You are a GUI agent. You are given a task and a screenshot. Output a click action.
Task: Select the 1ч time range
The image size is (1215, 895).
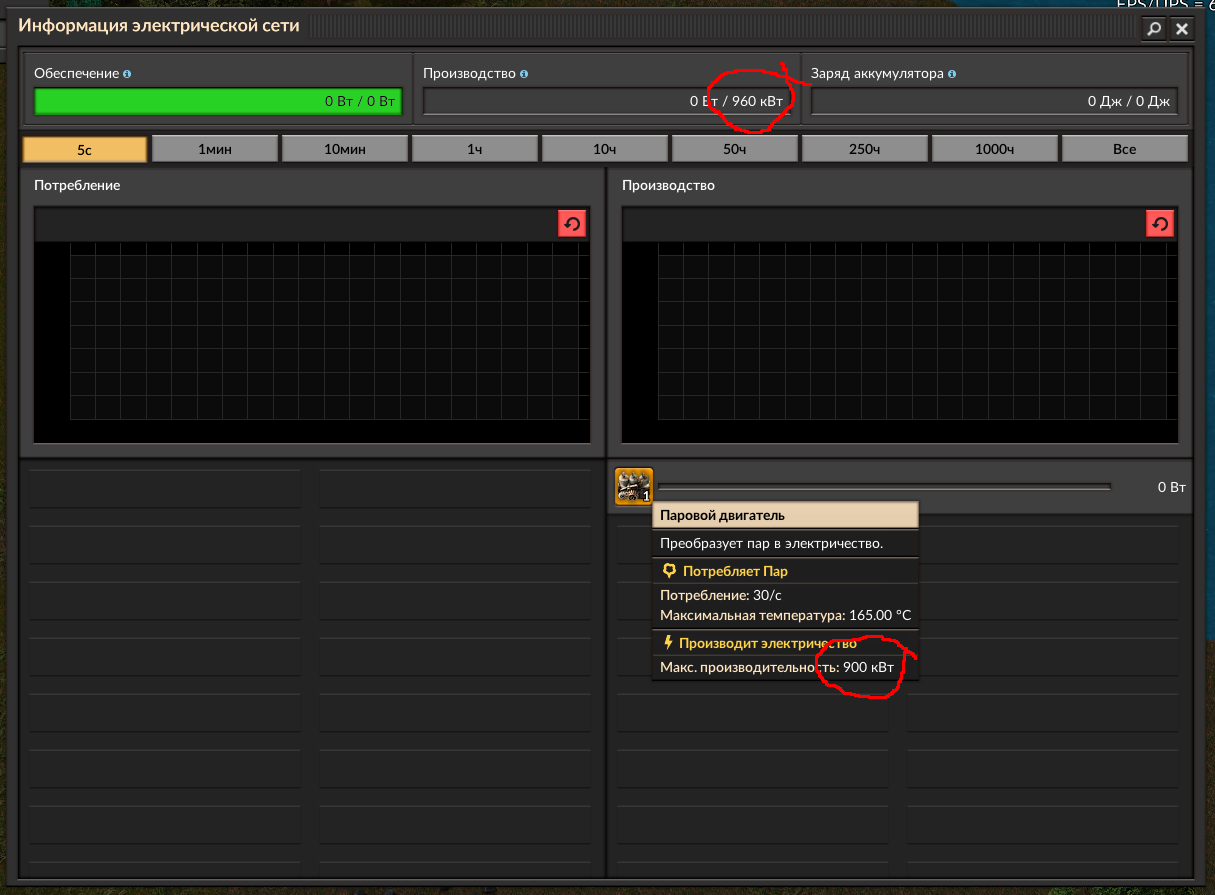pos(475,148)
